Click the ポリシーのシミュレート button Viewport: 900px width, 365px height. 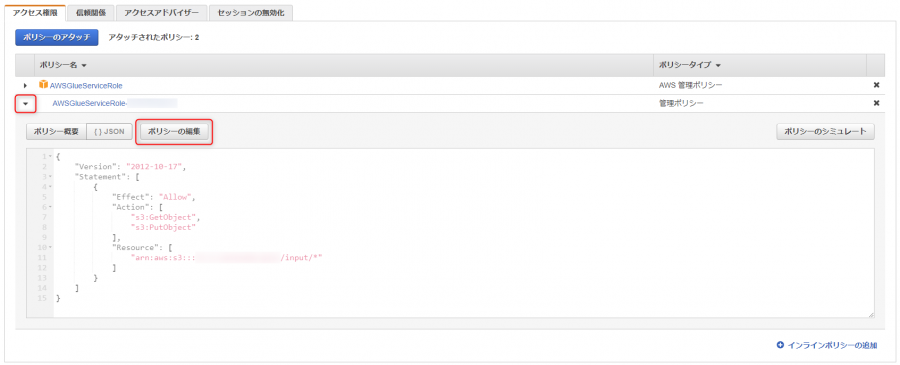[x=825, y=131]
